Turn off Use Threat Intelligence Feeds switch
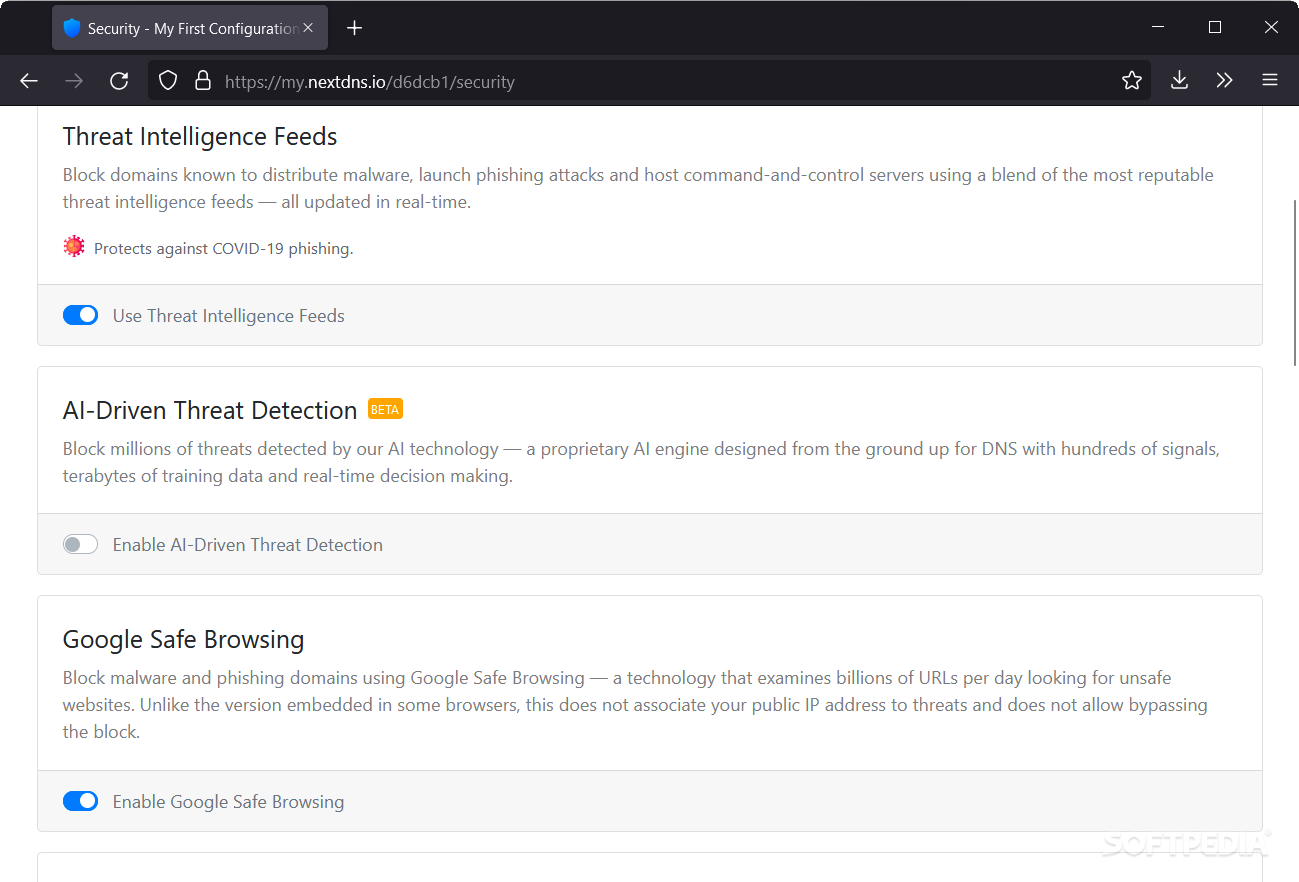The image size is (1299, 882). 80,316
